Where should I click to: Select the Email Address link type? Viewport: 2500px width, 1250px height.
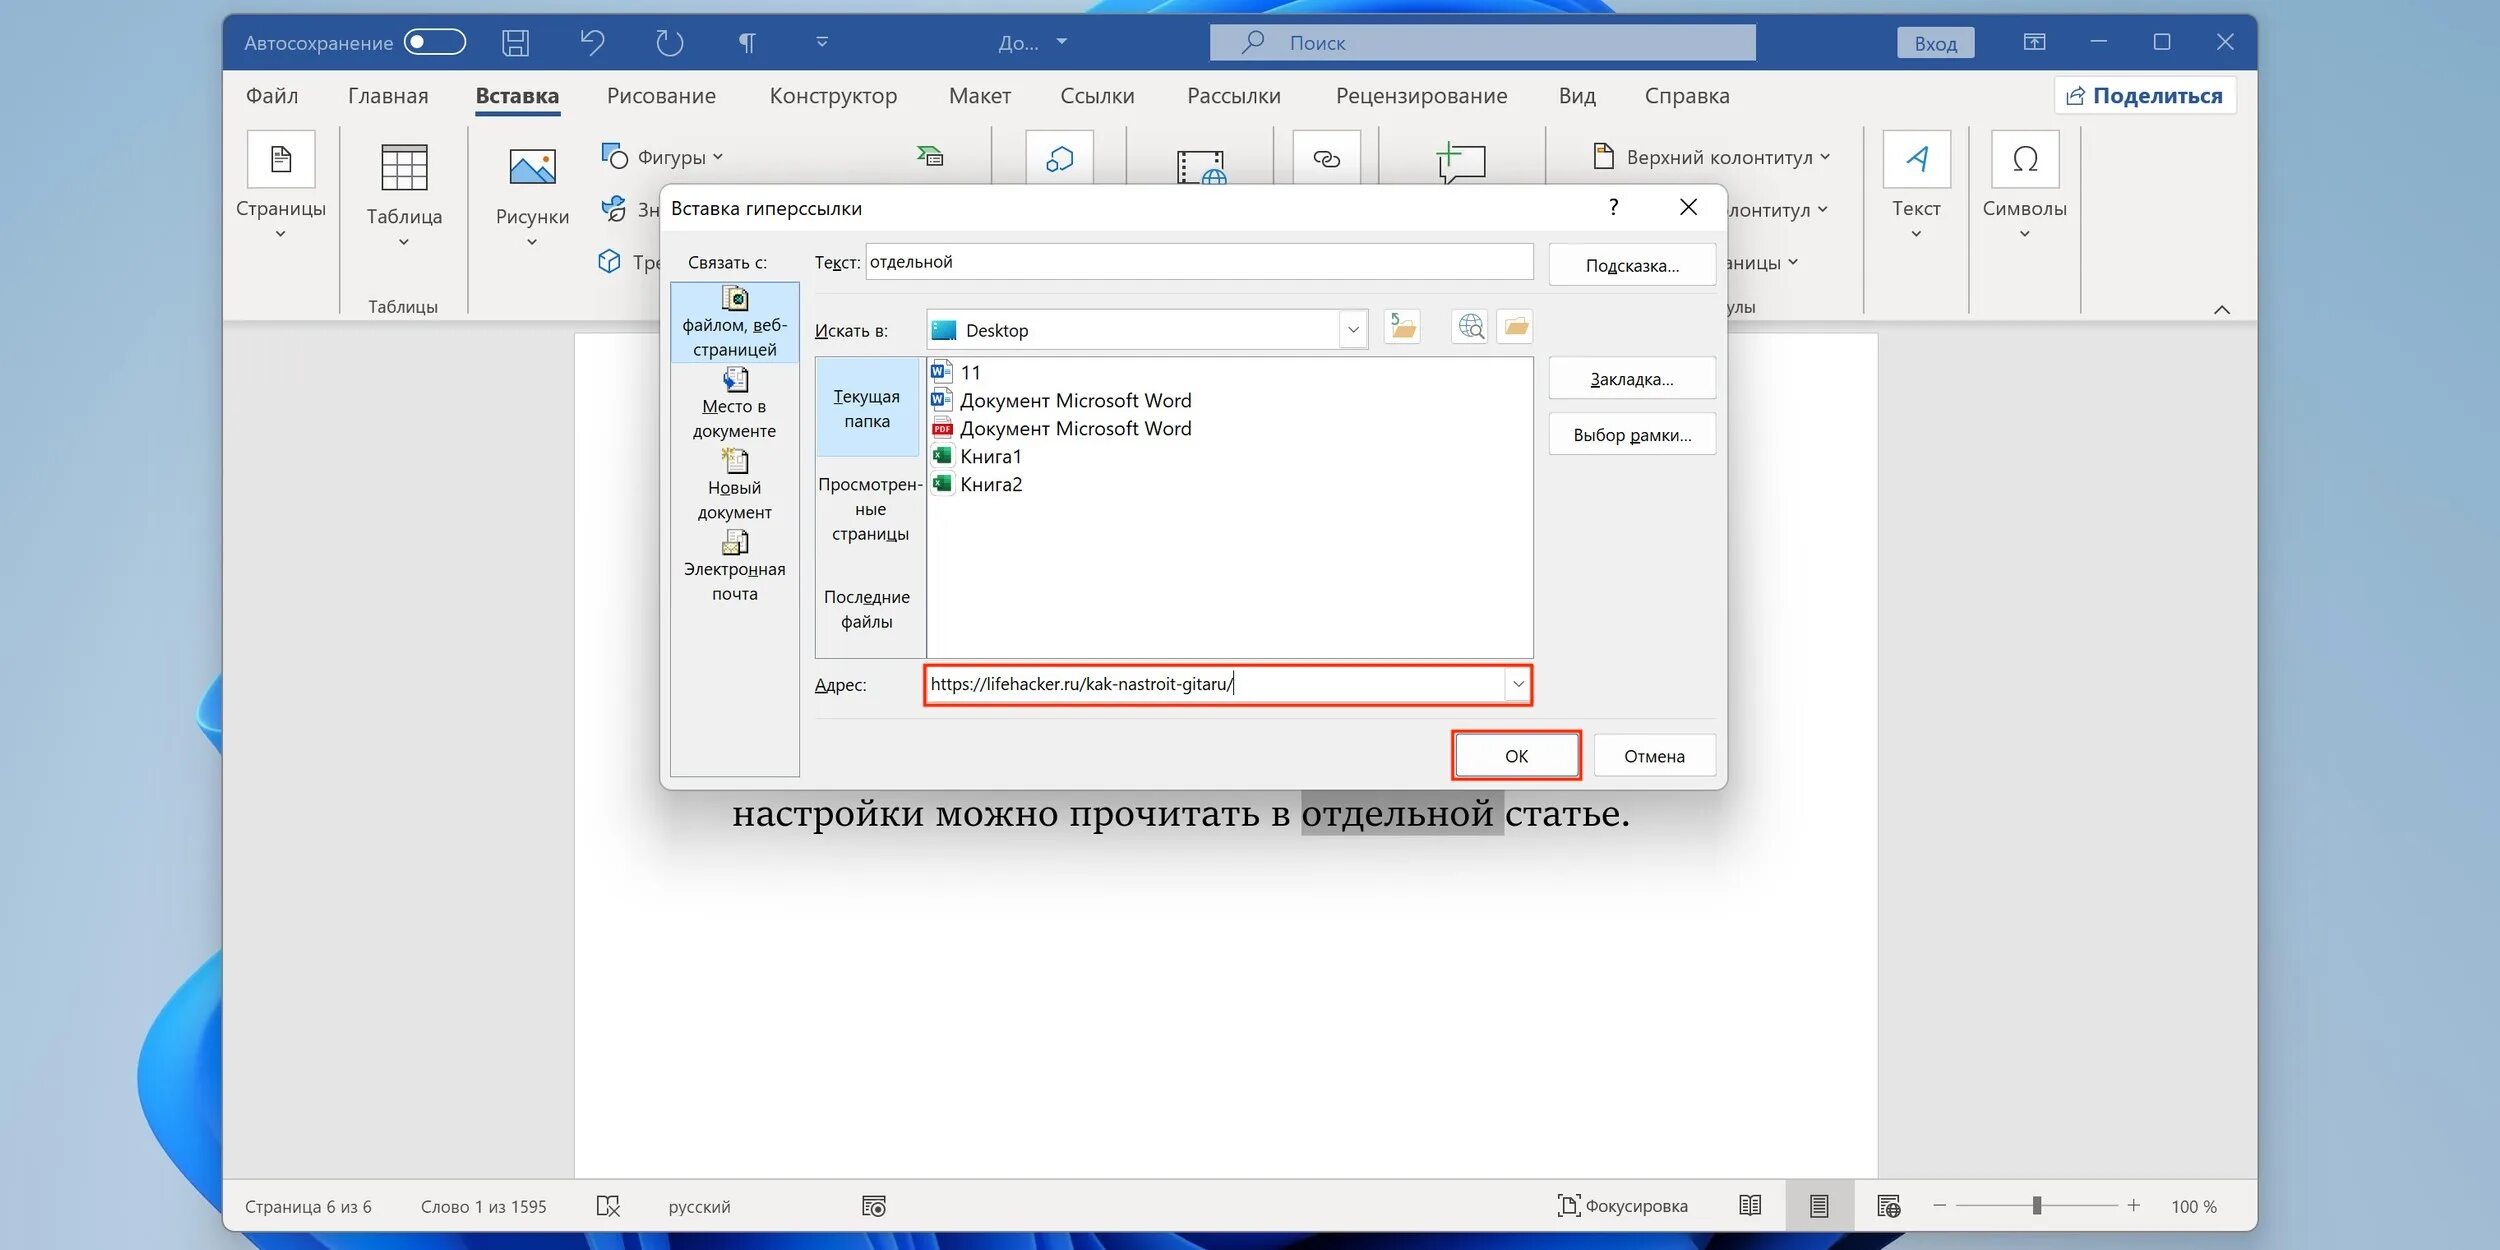coord(734,567)
